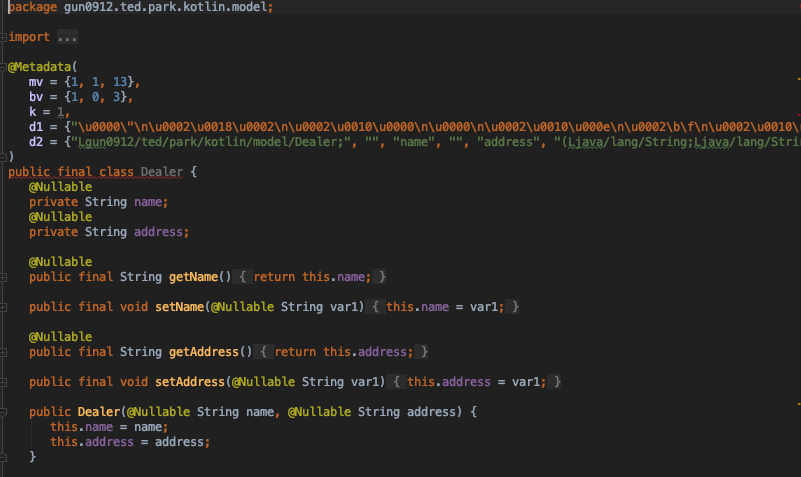Click the red error stripe marker near the k line

pyautogui.click(x=799, y=115)
